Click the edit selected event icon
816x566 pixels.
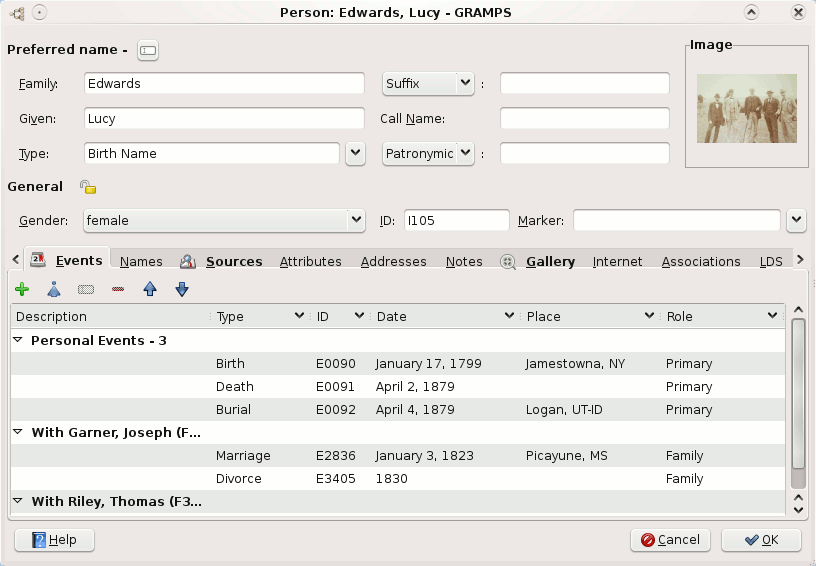(x=86, y=289)
